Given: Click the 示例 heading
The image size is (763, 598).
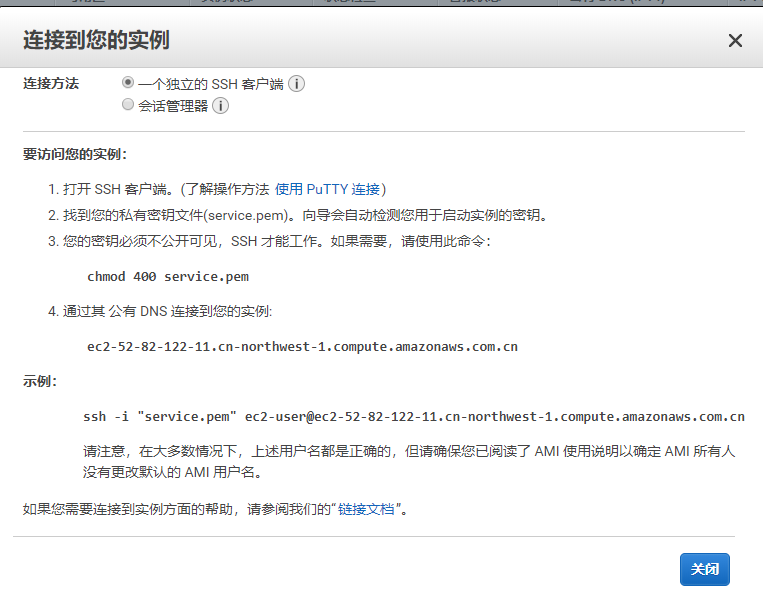Looking at the screenshot, I should coord(40,381).
